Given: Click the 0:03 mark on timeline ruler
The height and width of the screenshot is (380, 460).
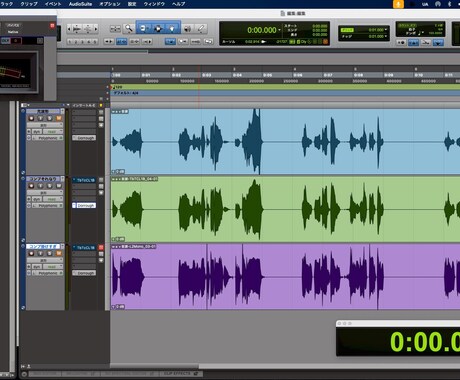Looking at the screenshot, I should [x=206, y=75].
